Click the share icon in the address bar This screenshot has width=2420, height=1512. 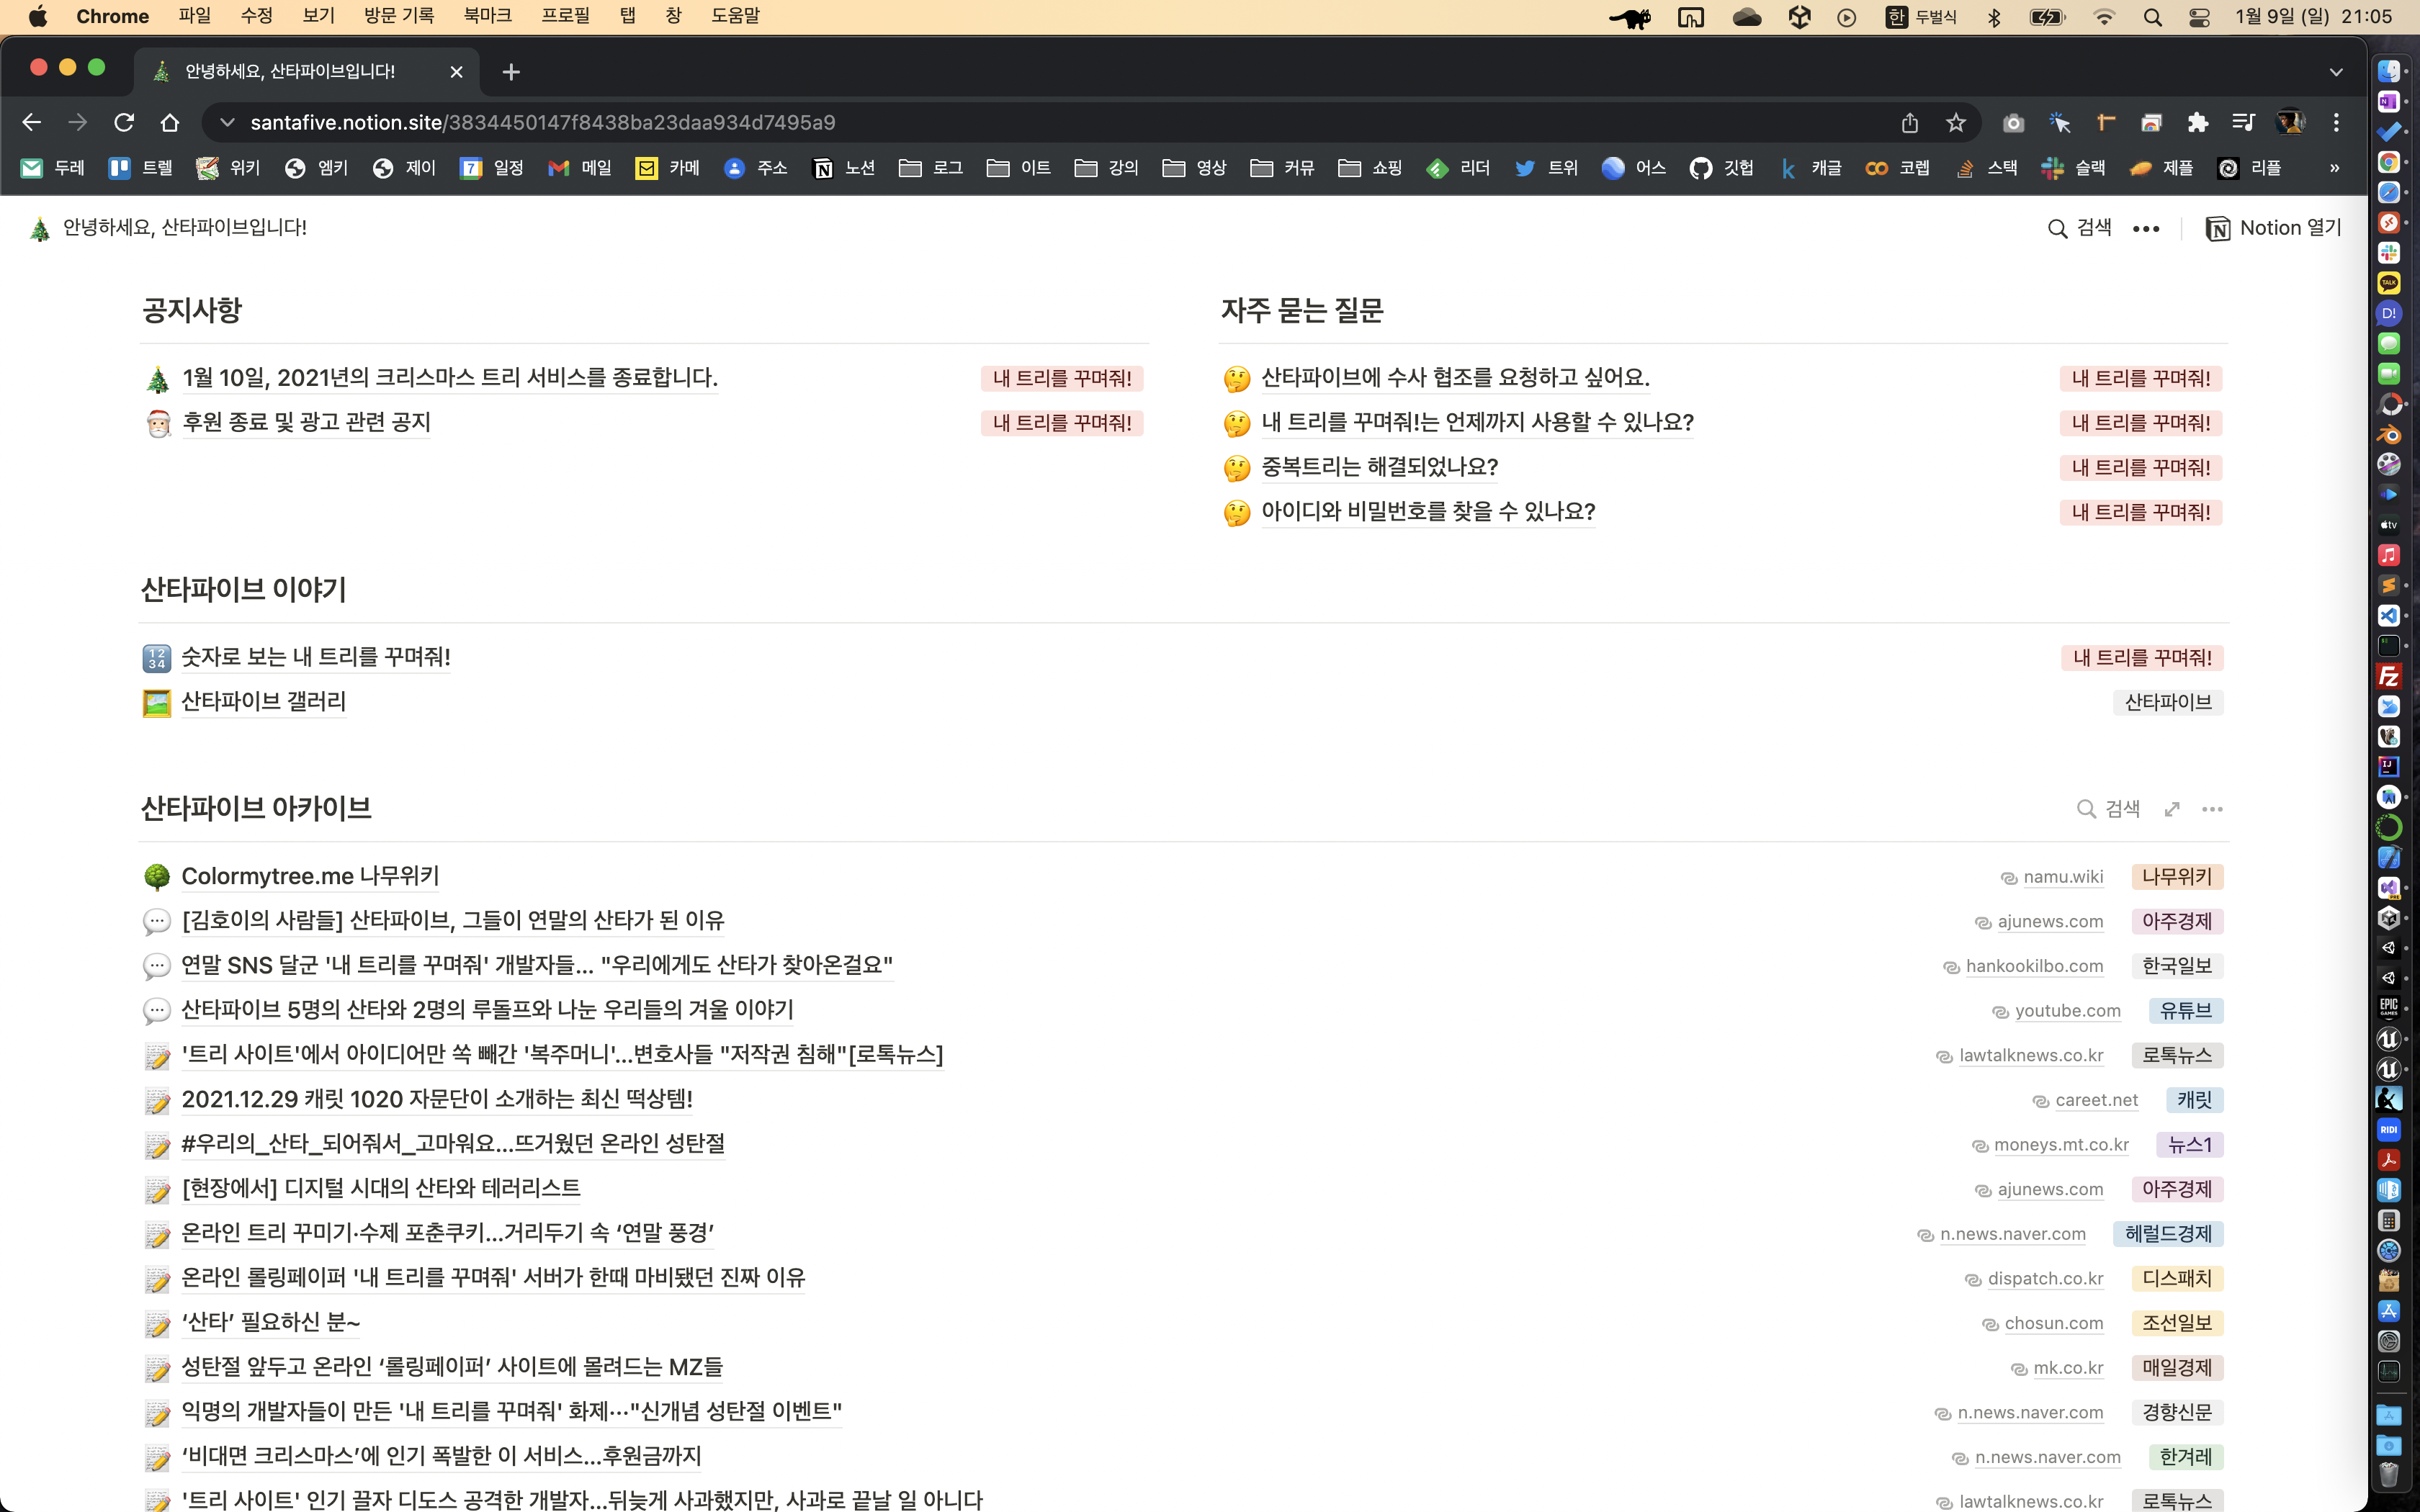[x=1910, y=123]
